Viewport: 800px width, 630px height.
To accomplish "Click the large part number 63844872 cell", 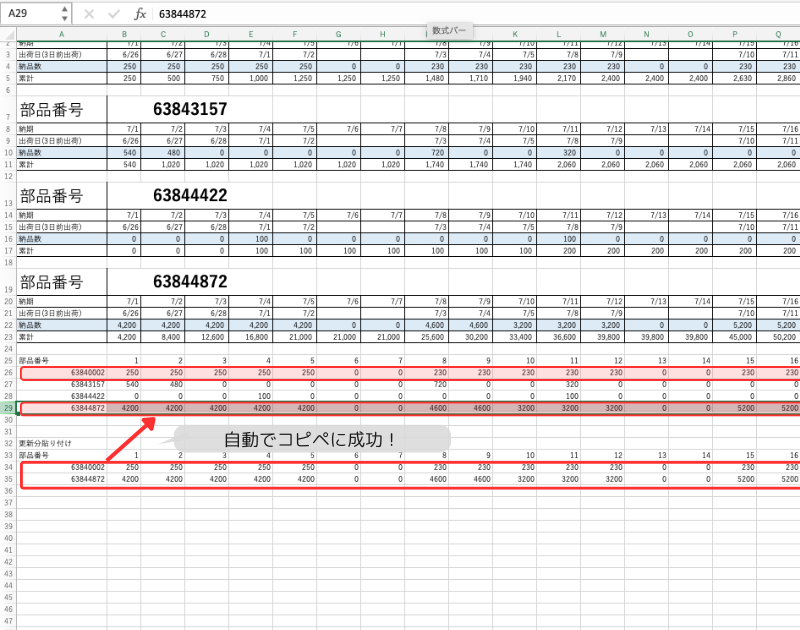I will [x=190, y=282].
